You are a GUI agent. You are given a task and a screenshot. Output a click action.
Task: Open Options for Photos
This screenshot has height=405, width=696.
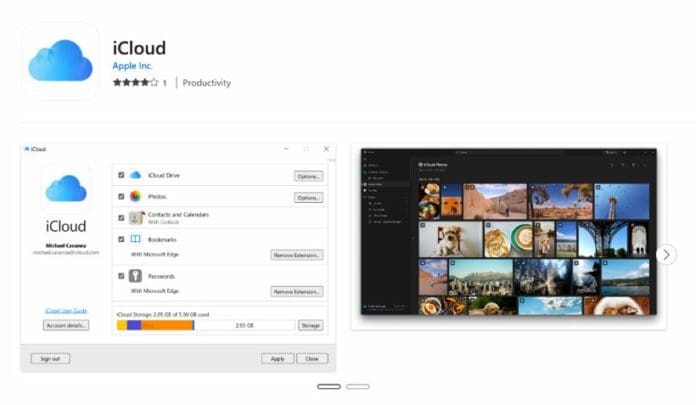(308, 198)
